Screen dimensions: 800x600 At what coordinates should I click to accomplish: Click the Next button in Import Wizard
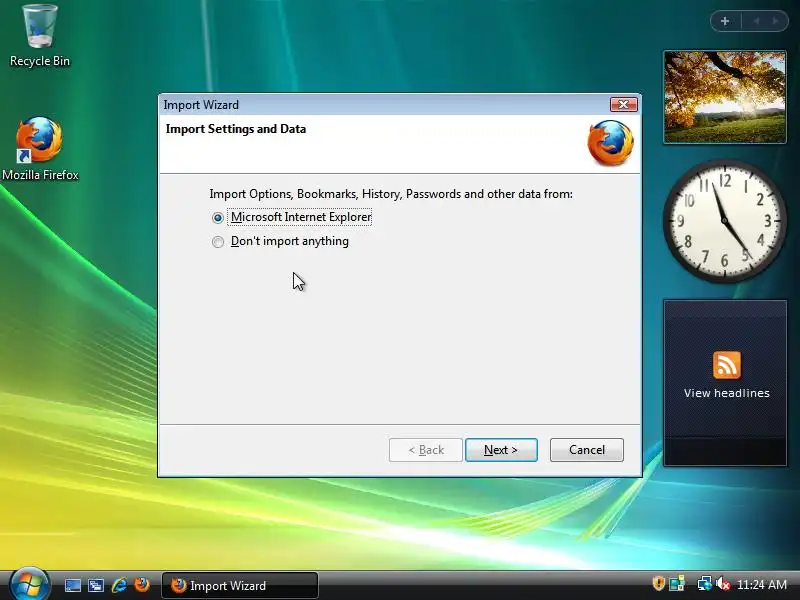pos(501,450)
